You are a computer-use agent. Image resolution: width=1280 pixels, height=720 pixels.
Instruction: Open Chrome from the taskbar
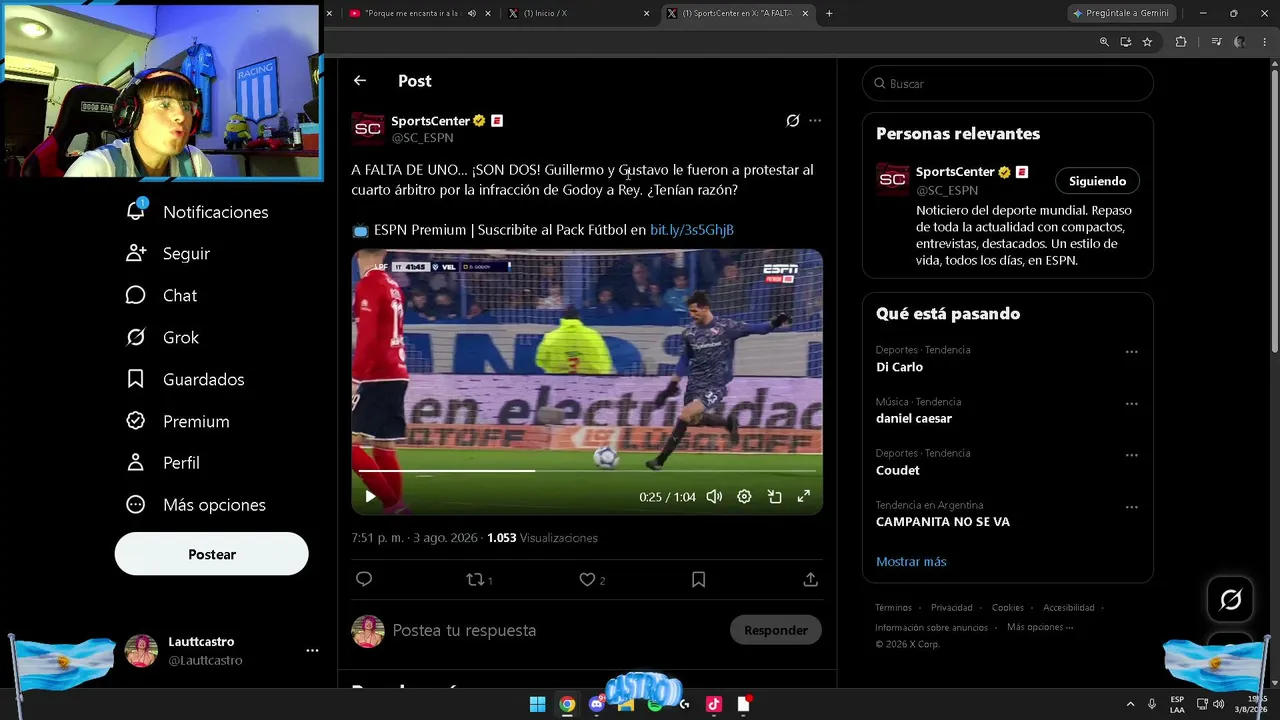567,704
